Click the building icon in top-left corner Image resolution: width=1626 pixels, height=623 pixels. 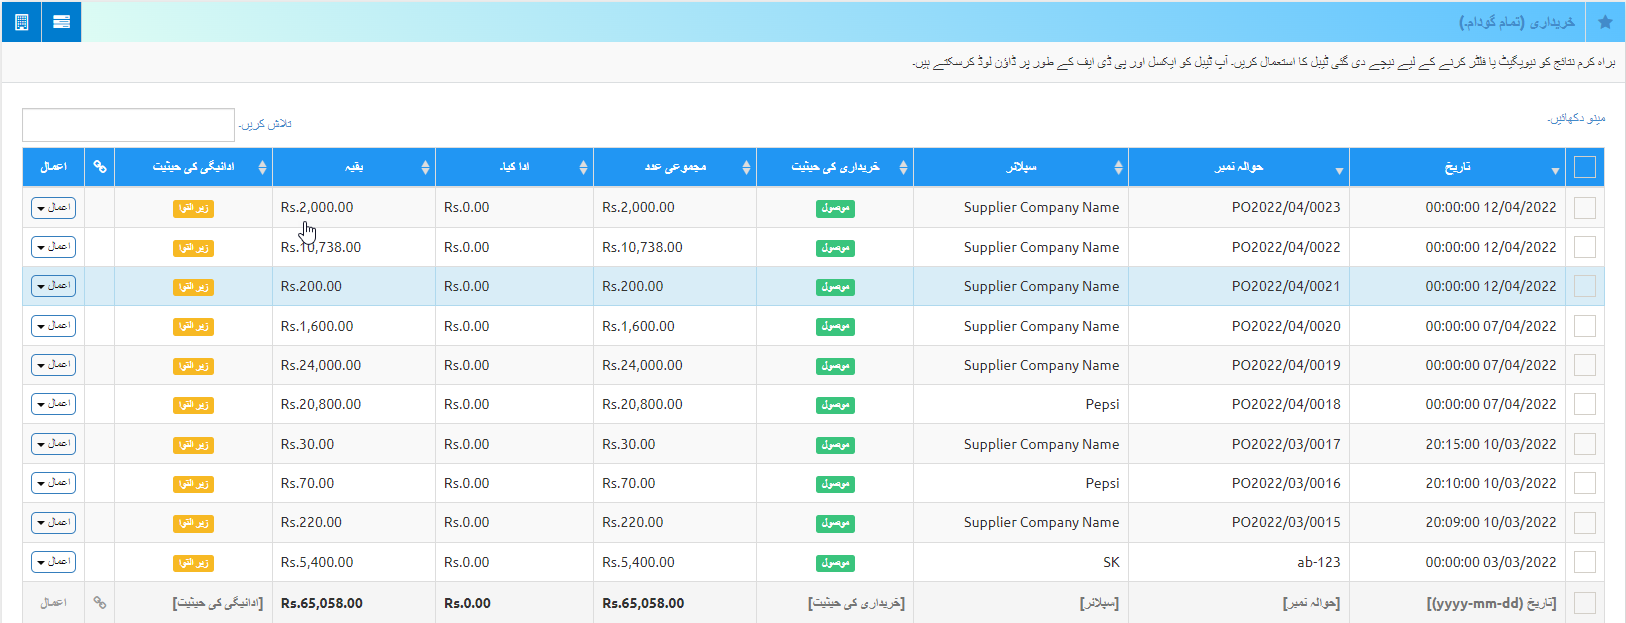(21, 21)
